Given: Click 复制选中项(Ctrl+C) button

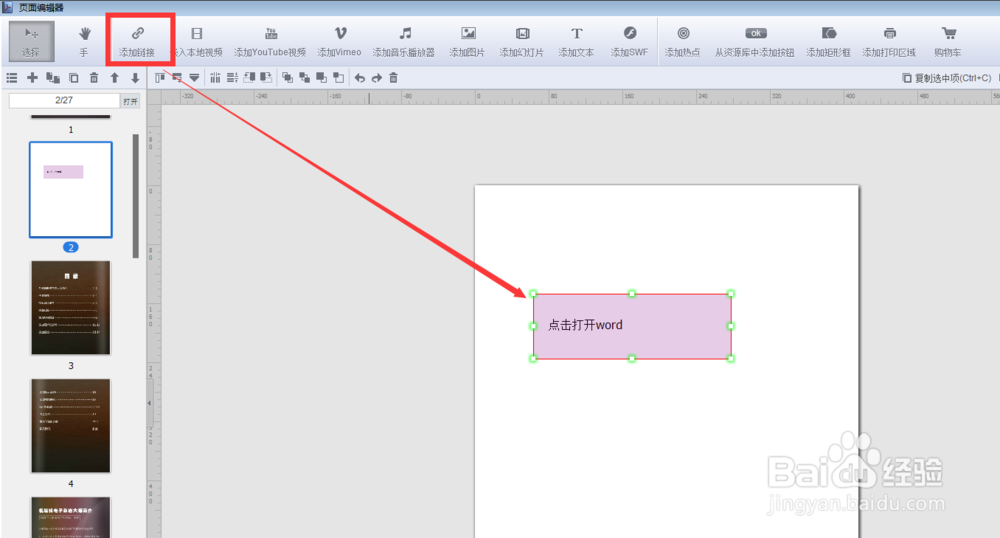Looking at the screenshot, I should click(947, 78).
